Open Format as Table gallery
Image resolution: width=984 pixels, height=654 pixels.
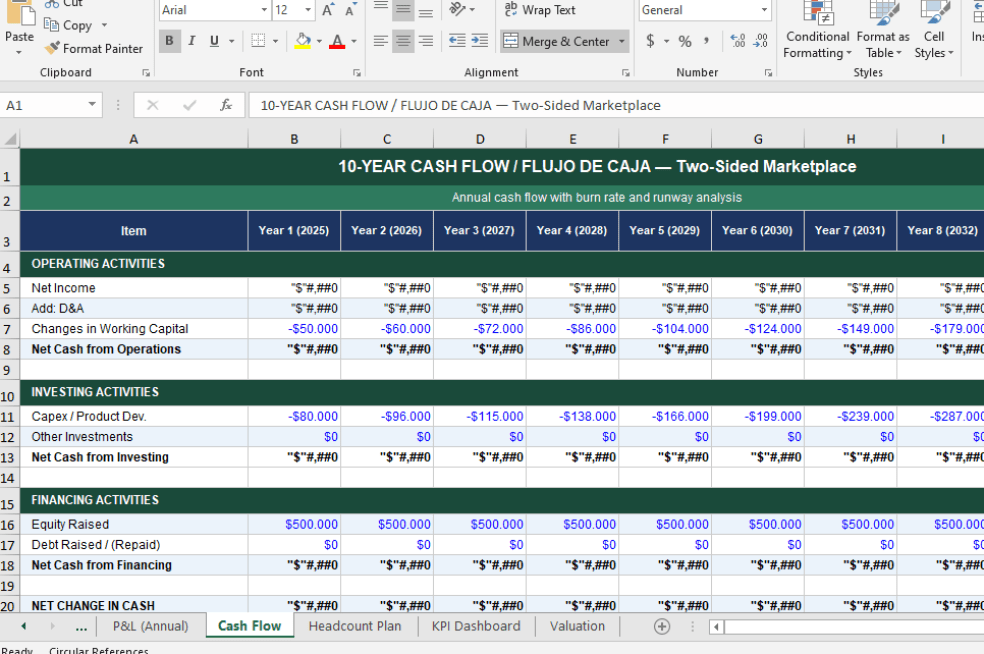[x=883, y=30]
